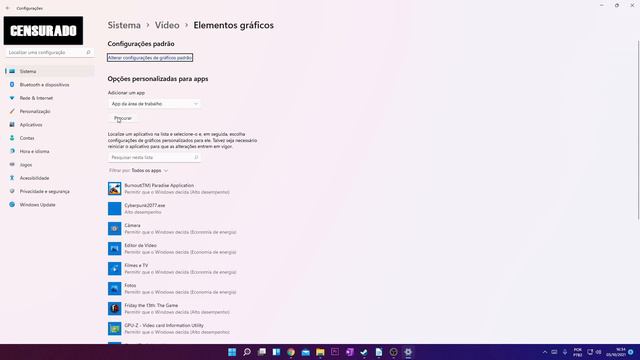Open Steam from the taskbar
The width and height of the screenshot is (640, 360).
(x=364, y=352)
